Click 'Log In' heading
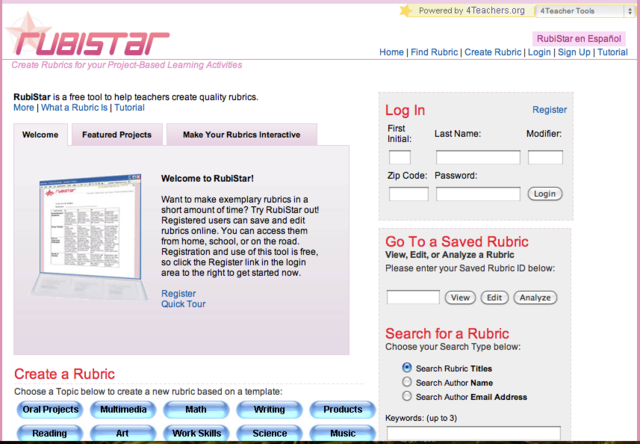Screen dimensions: 640x444 pyautogui.click(x=405, y=110)
